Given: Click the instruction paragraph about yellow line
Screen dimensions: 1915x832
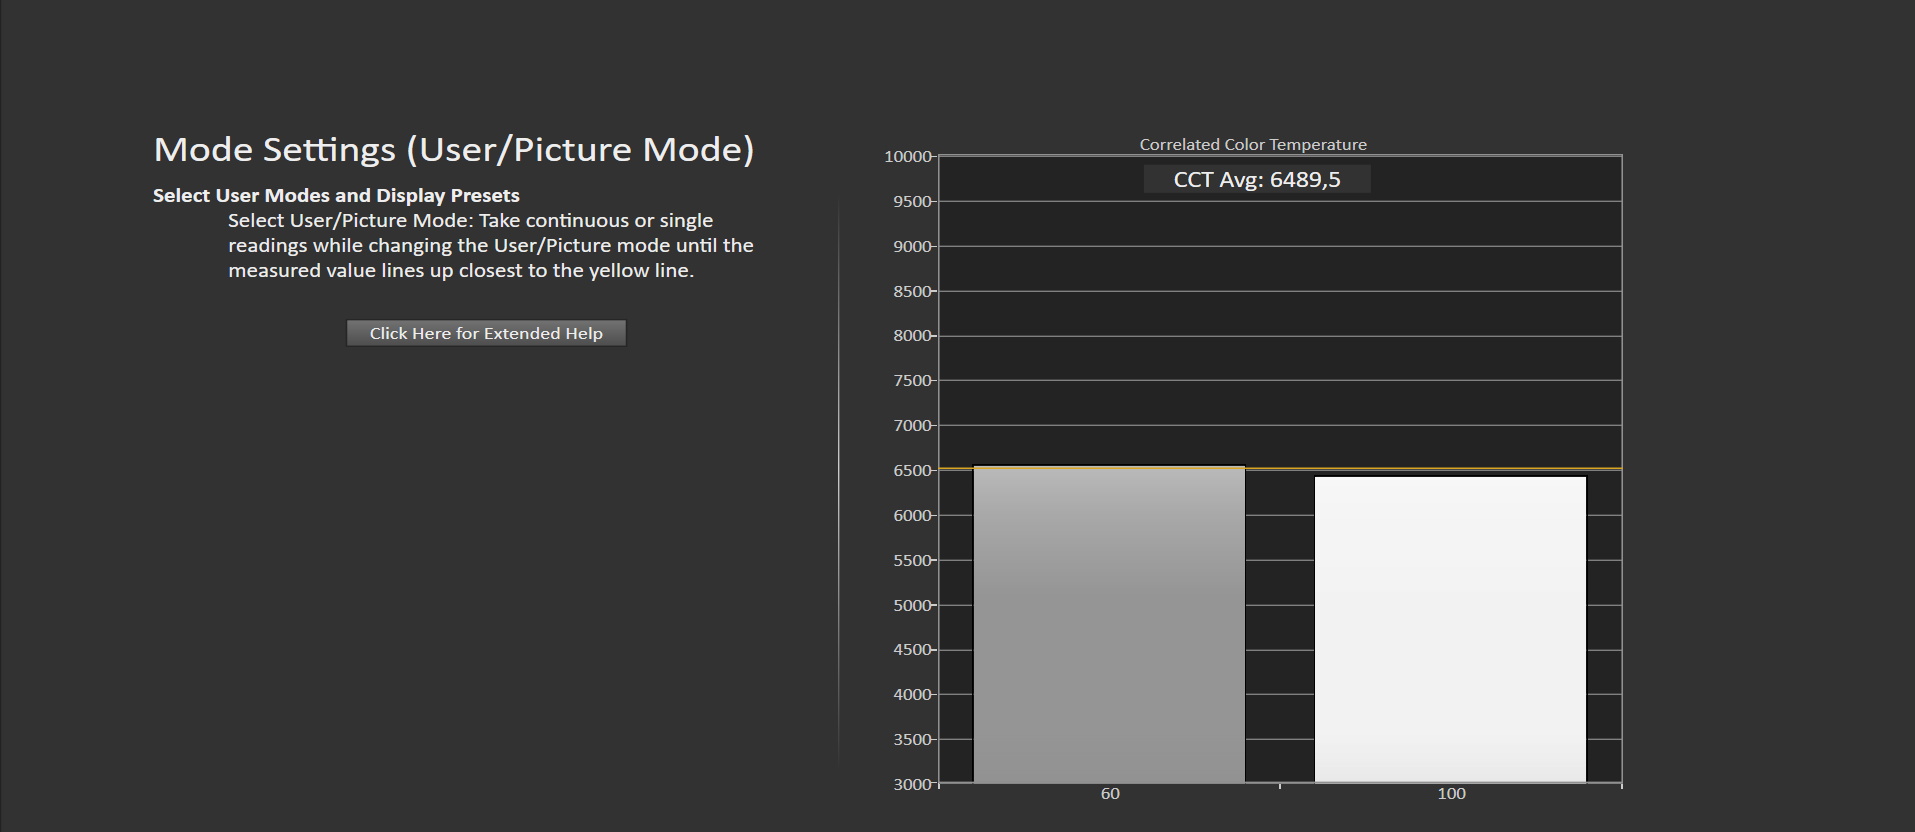Looking at the screenshot, I should pyautogui.click(x=490, y=246).
